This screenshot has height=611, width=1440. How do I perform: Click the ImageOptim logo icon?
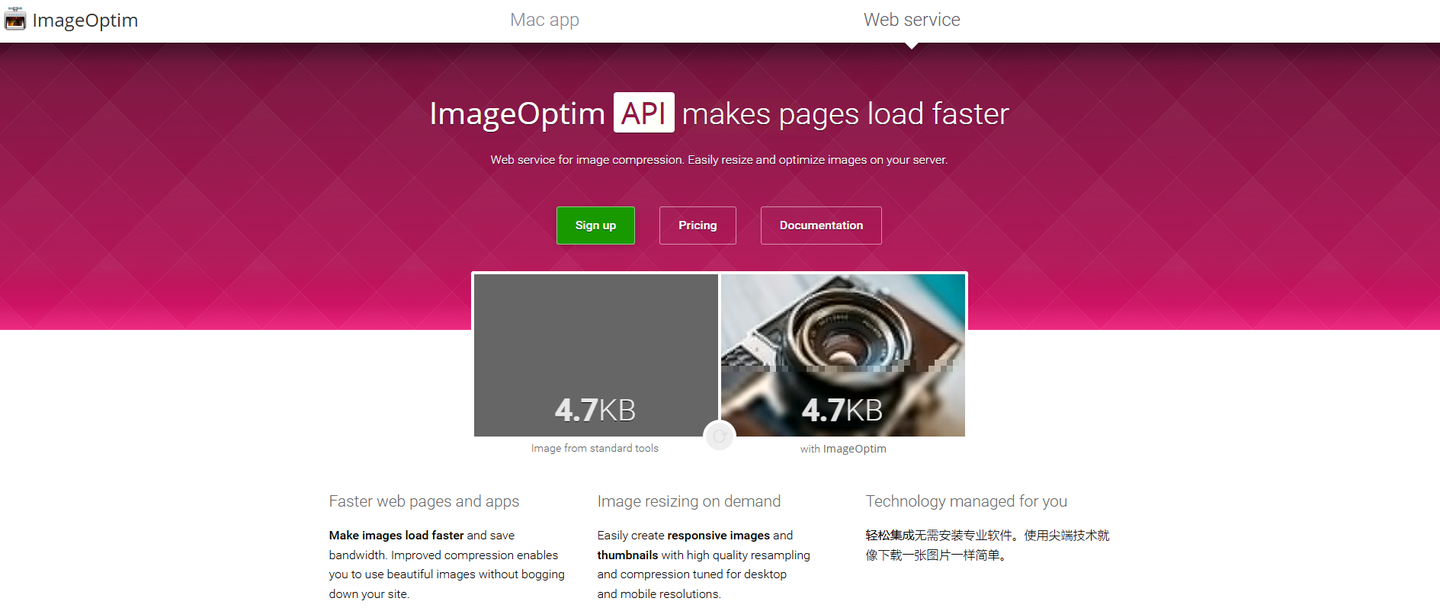click(15, 19)
